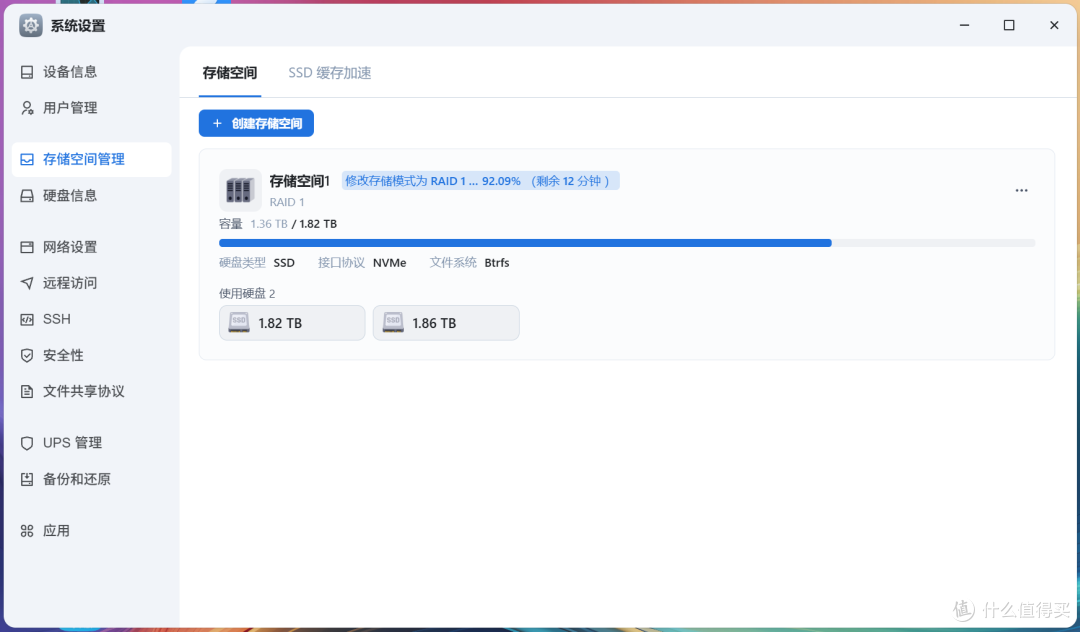Select 硬盘信息 in the sidebar
This screenshot has height=632, width=1080.
pyautogui.click(x=92, y=196)
